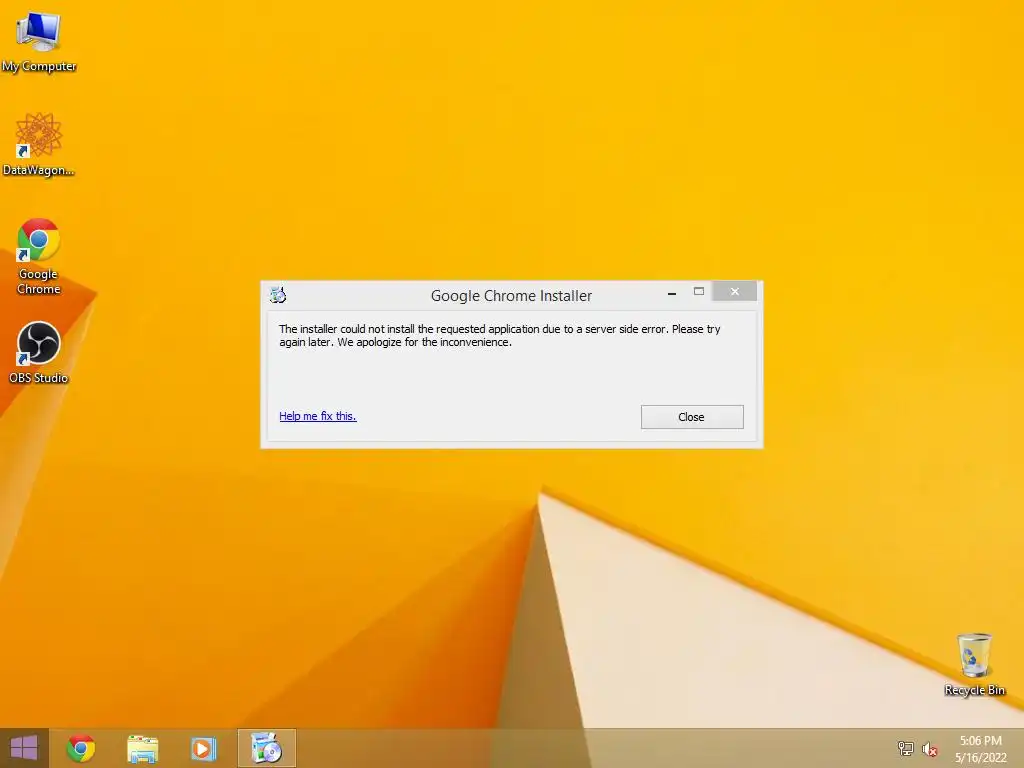Click the installer icon in dialog title bar
Screen dimensions: 1024x768
[278, 295]
